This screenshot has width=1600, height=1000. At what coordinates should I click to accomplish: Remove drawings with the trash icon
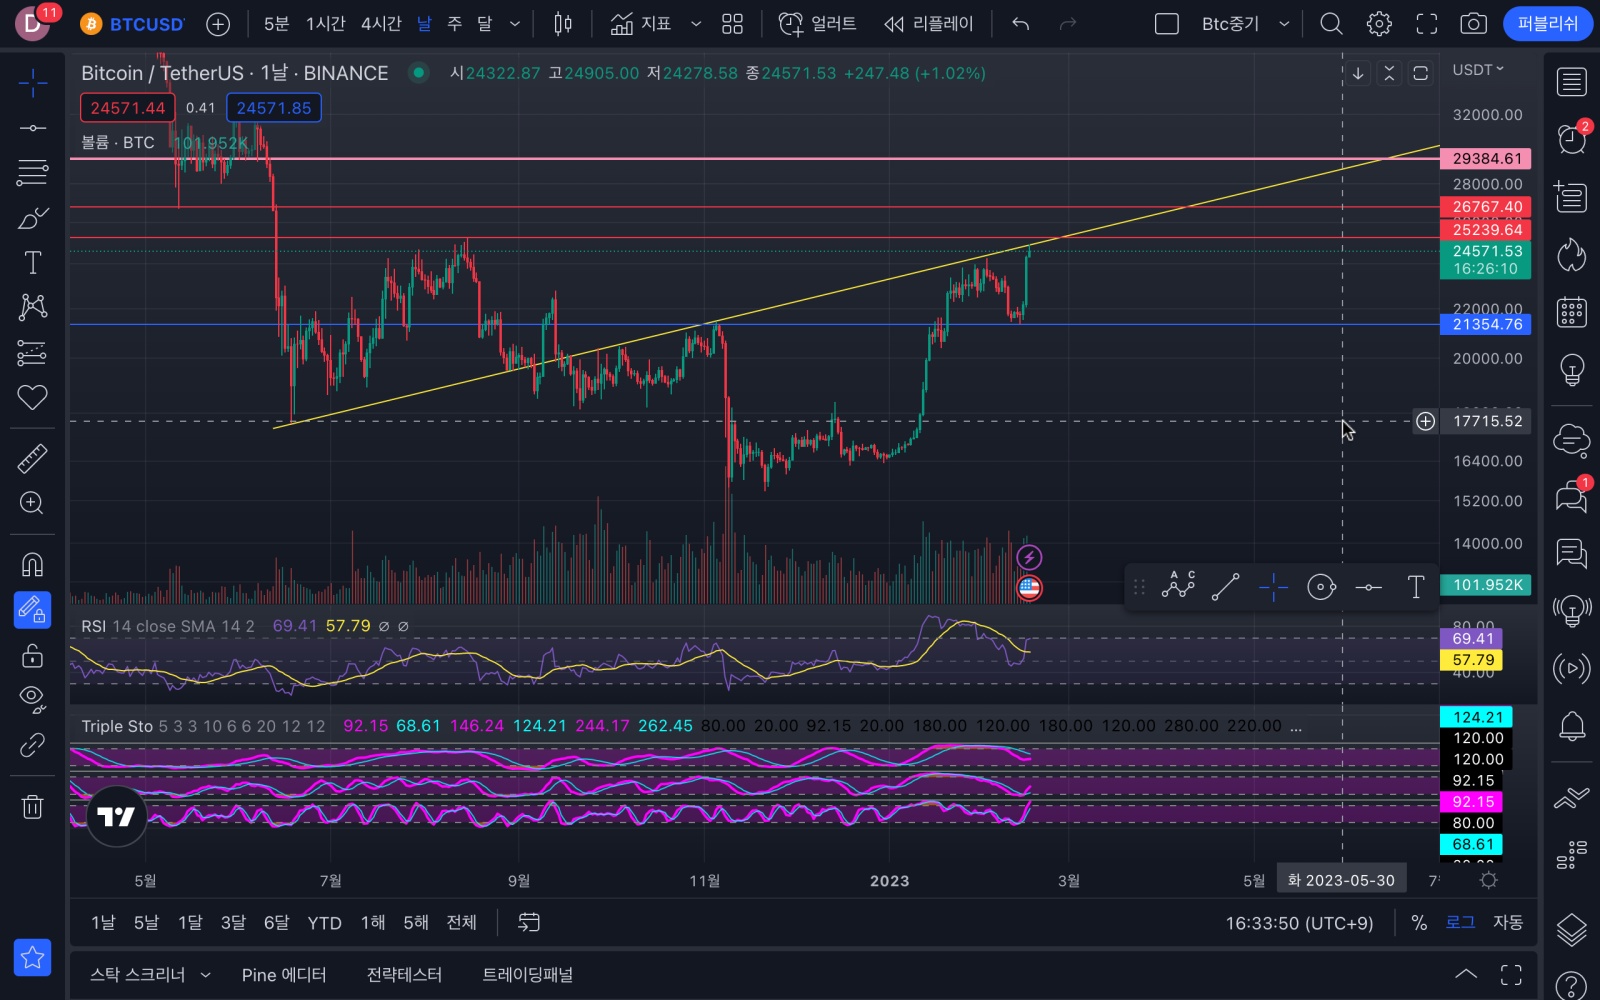pos(32,806)
